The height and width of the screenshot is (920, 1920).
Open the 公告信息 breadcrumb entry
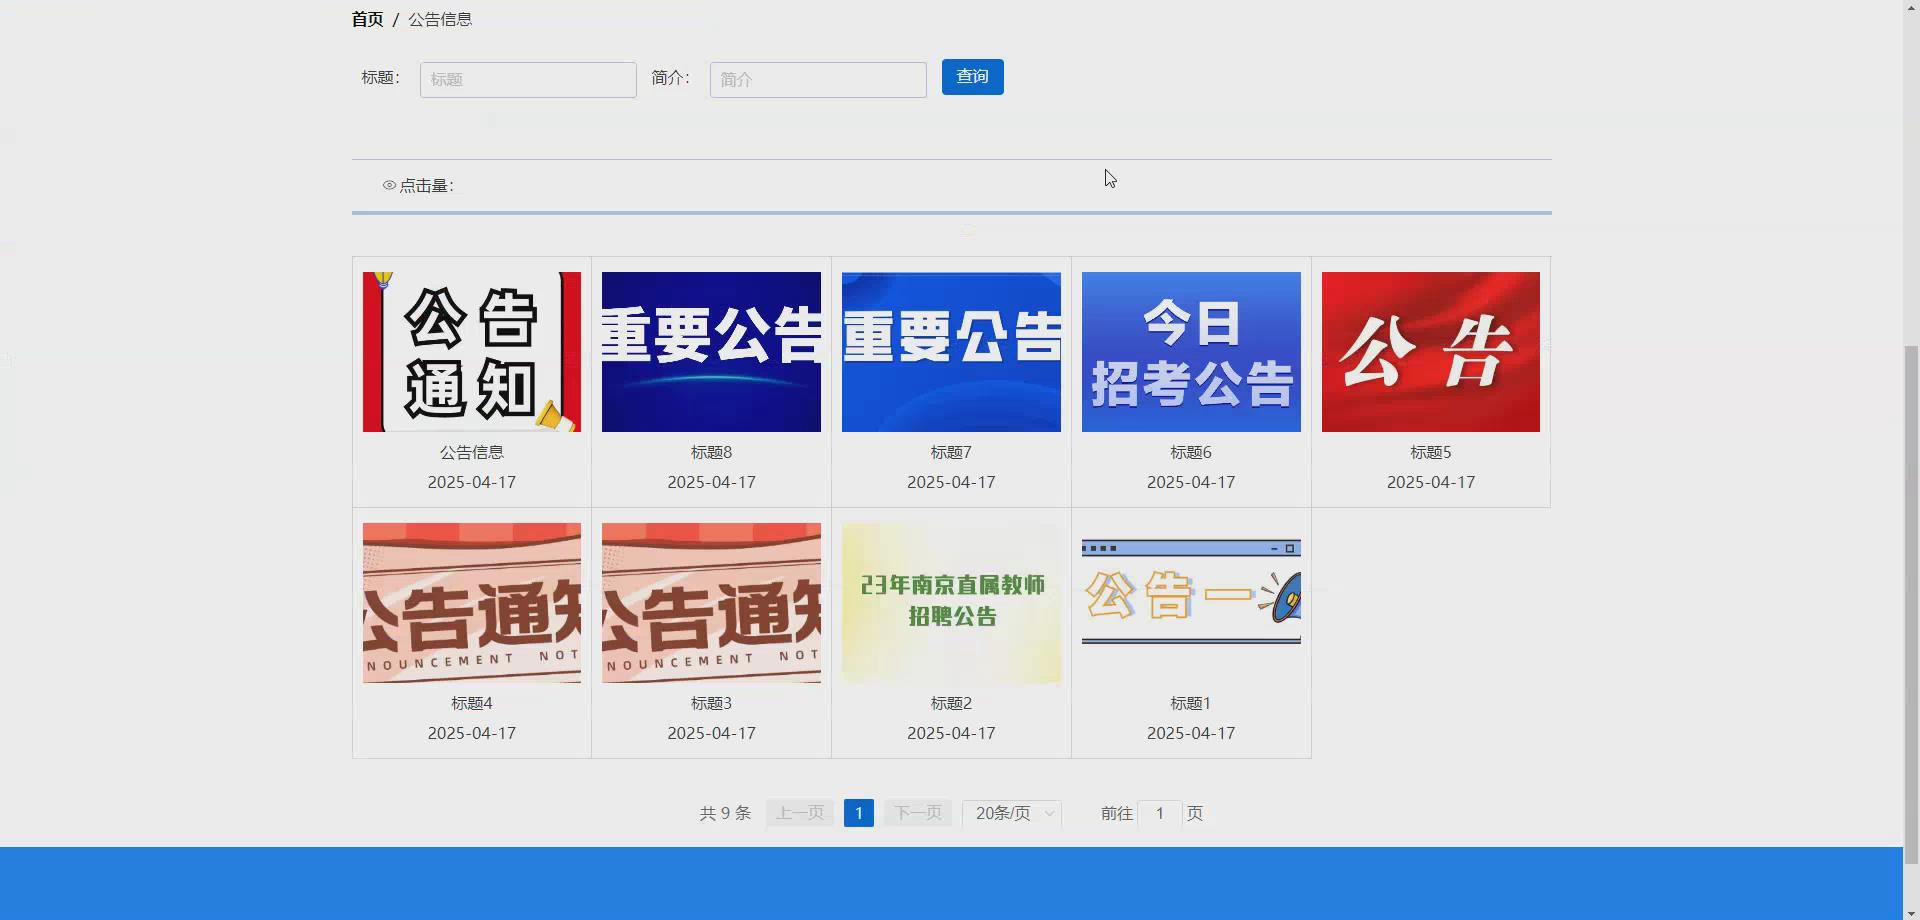click(x=441, y=18)
